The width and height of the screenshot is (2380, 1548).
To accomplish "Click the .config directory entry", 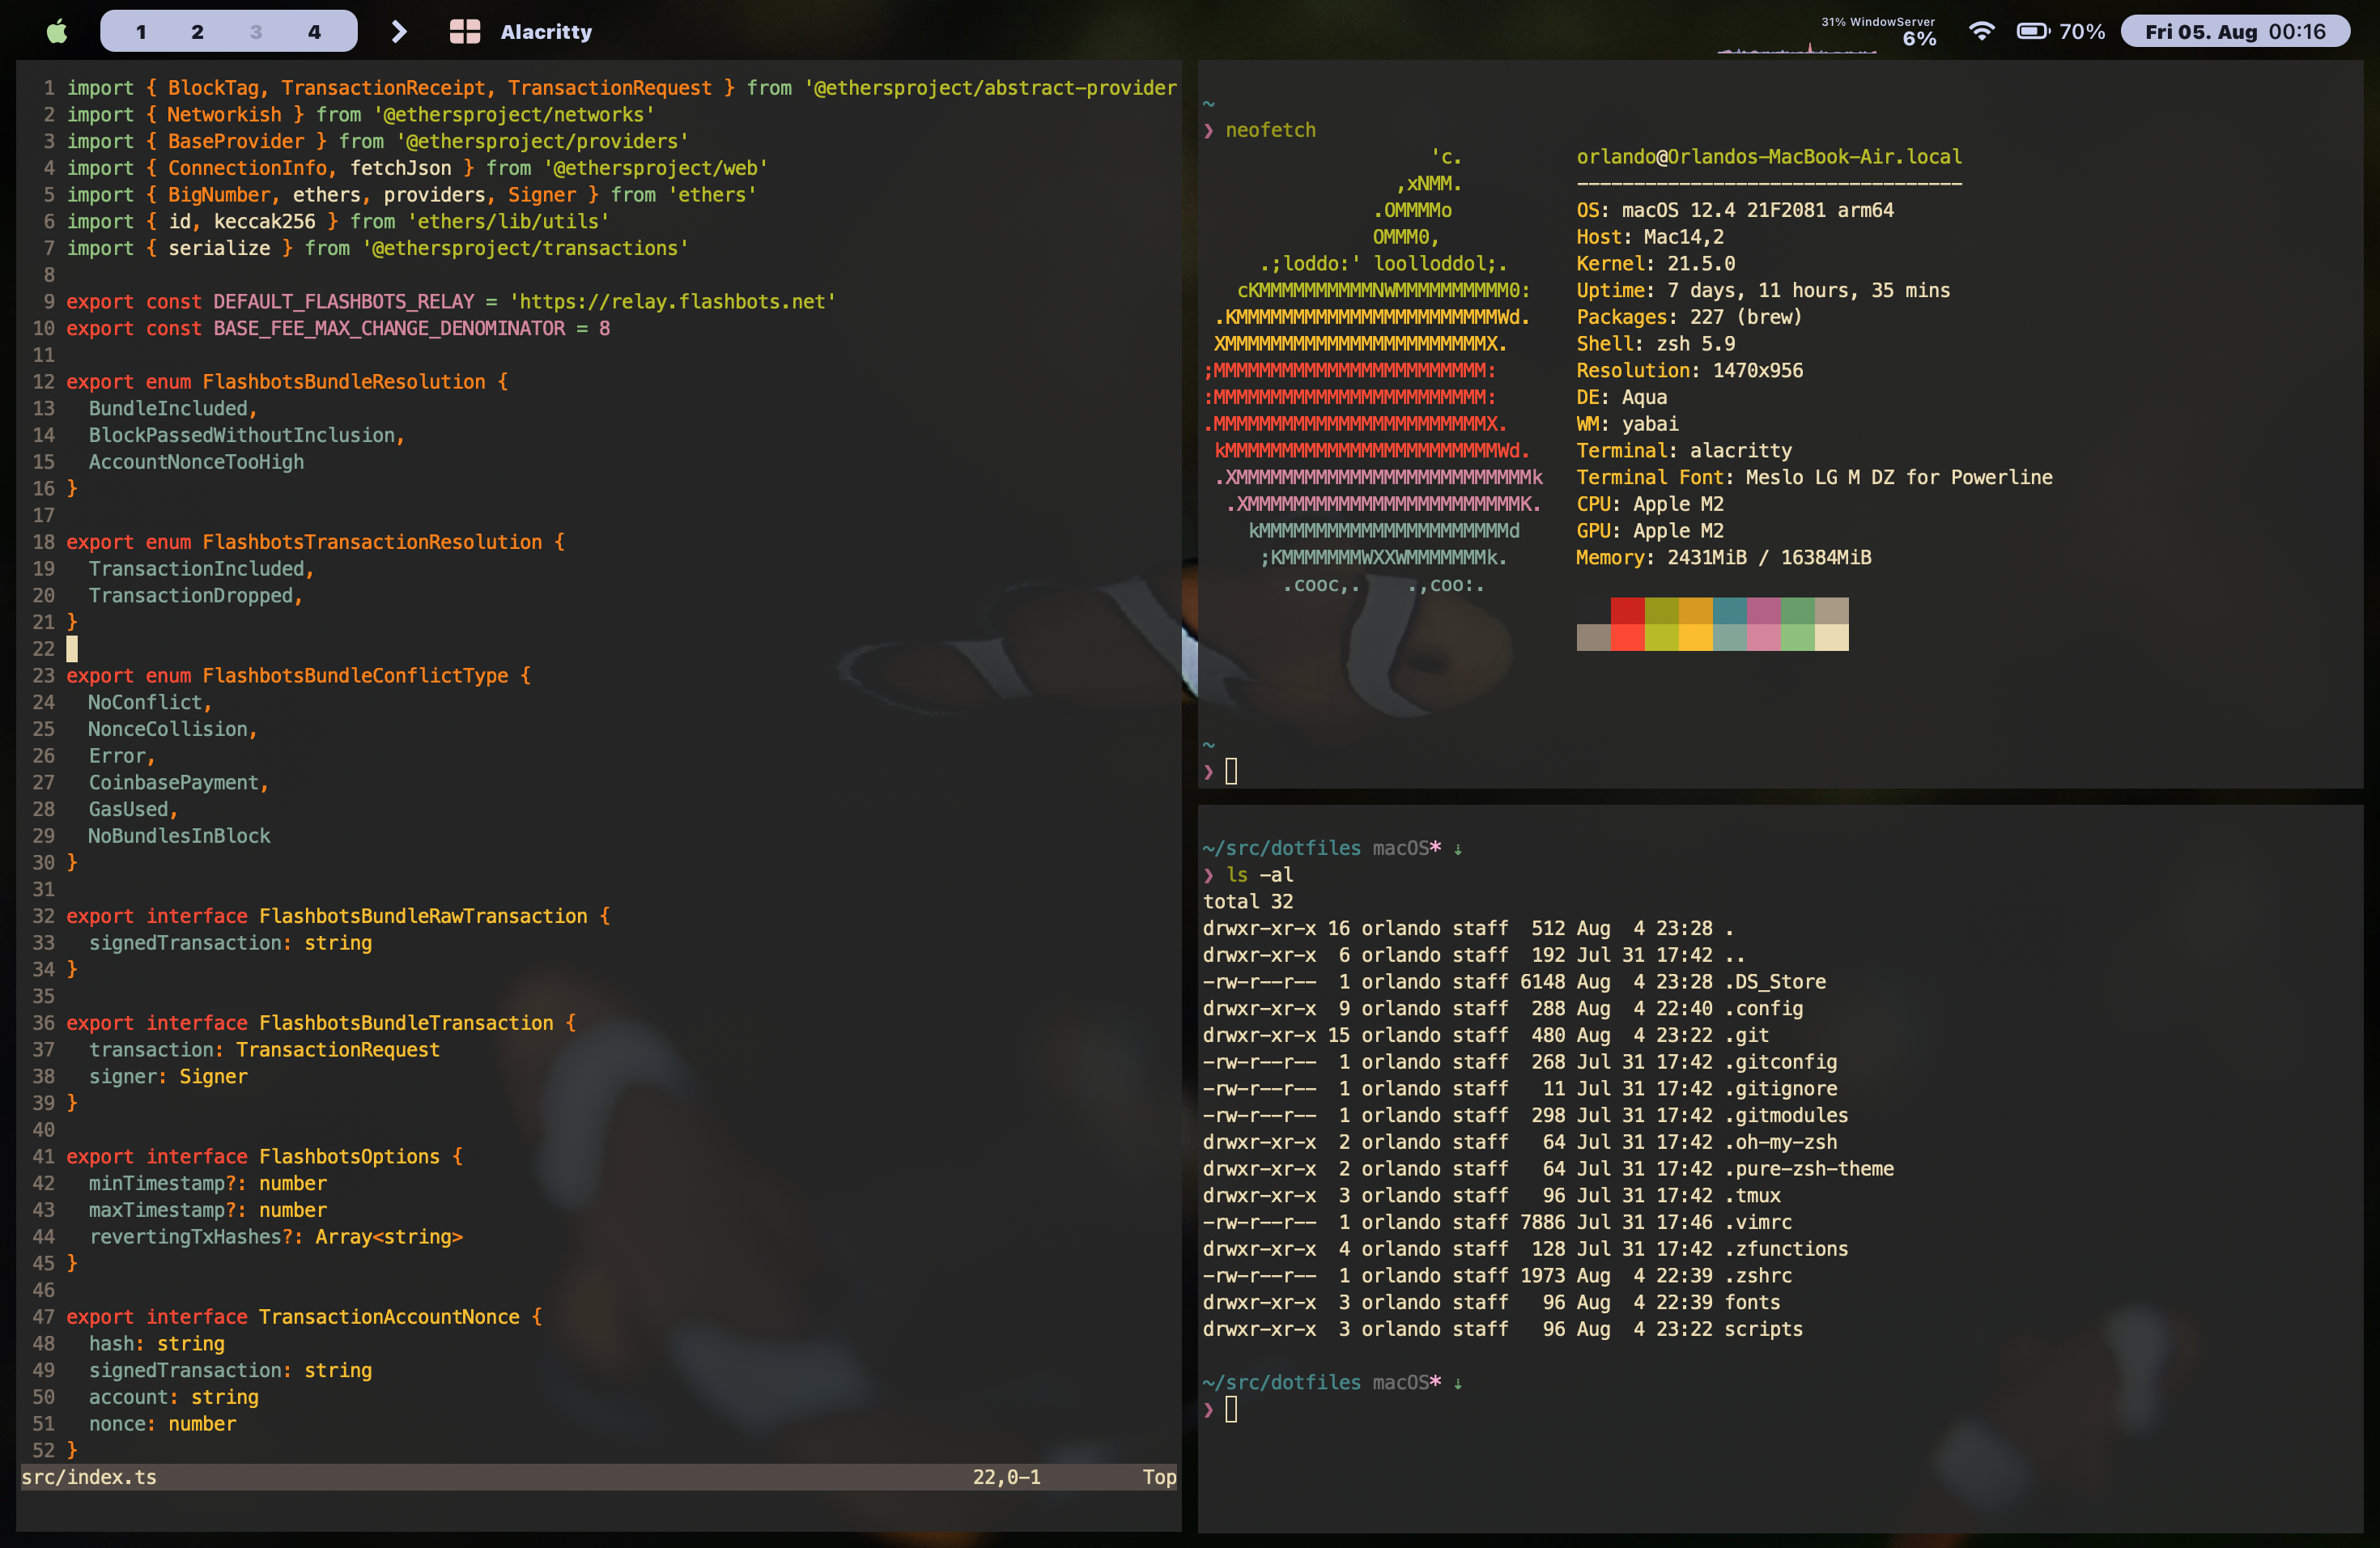I will click(1764, 1009).
